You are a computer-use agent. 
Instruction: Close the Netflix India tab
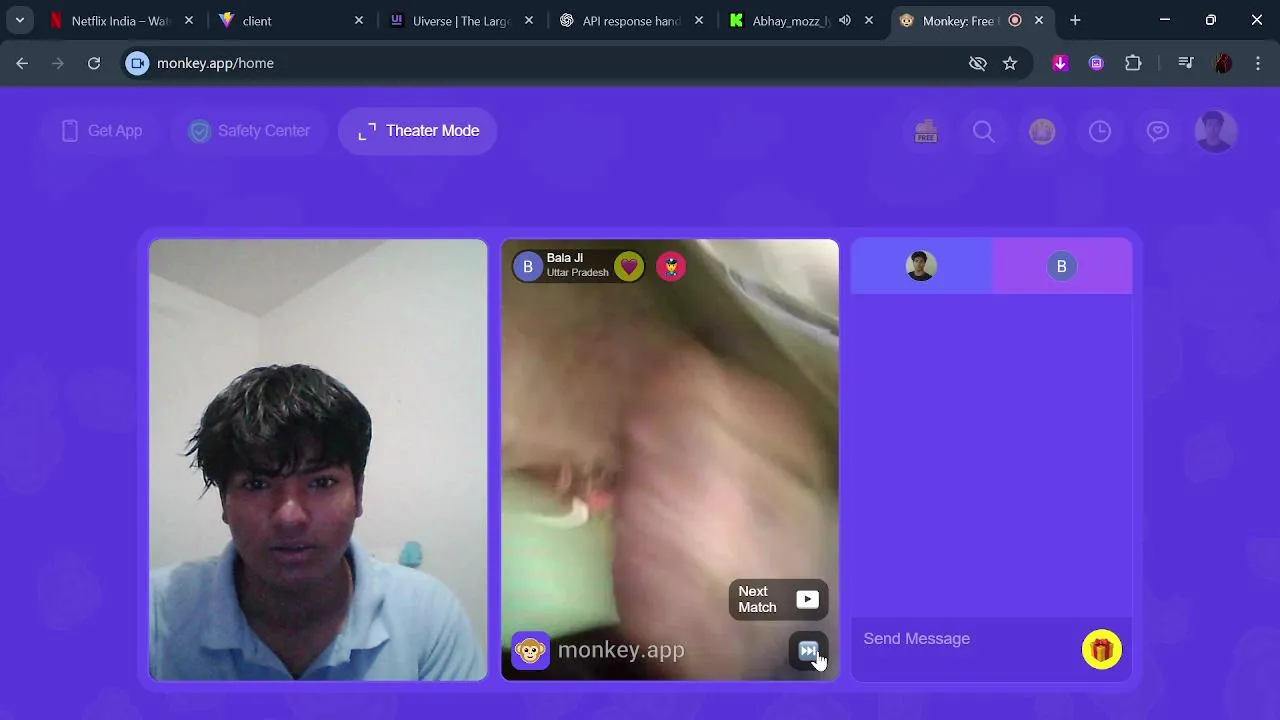tap(189, 20)
